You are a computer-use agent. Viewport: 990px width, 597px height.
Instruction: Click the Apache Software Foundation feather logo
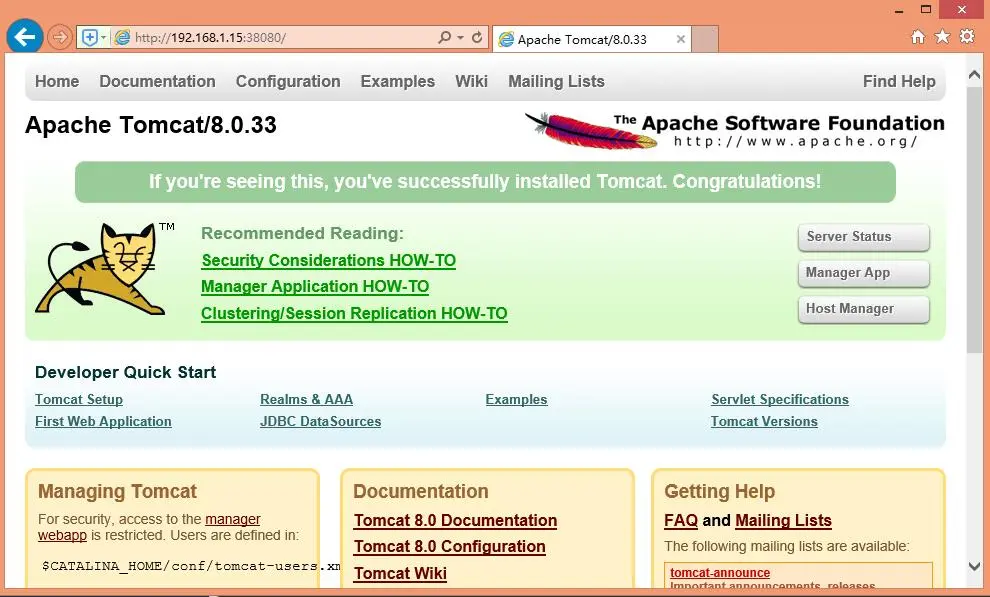734,130
